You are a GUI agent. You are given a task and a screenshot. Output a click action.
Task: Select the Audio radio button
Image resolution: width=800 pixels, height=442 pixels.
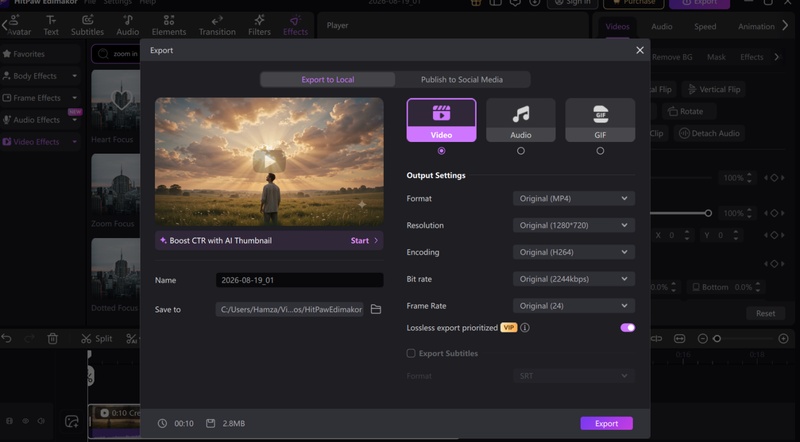[x=520, y=151]
